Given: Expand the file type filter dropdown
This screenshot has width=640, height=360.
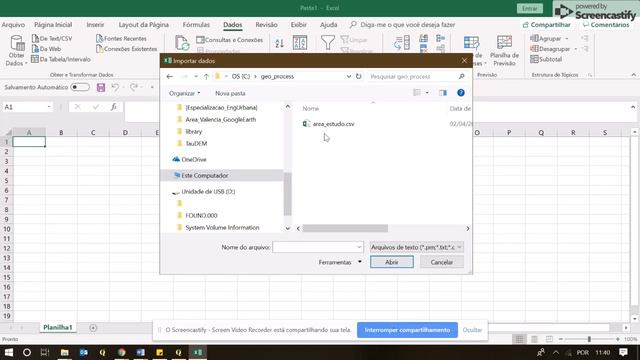Looking at the screenshot, I should 459,247.
